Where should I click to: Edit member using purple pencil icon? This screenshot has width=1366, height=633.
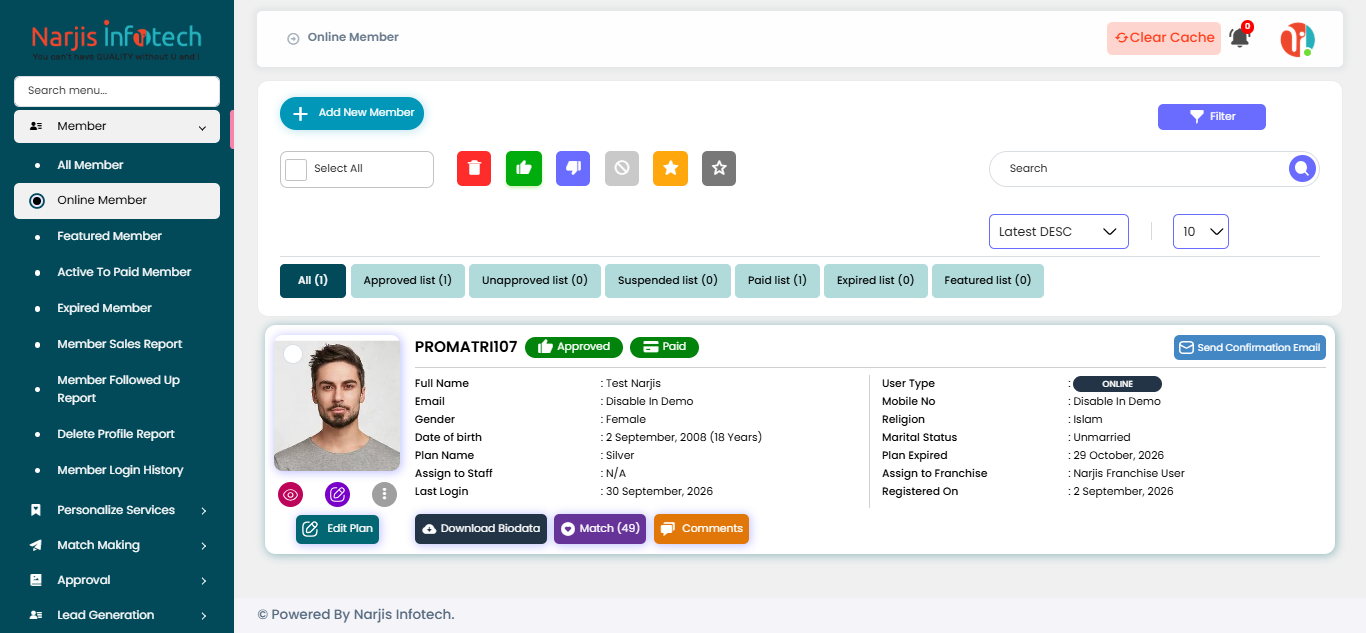pyautogui.click(x=338, y=494)
